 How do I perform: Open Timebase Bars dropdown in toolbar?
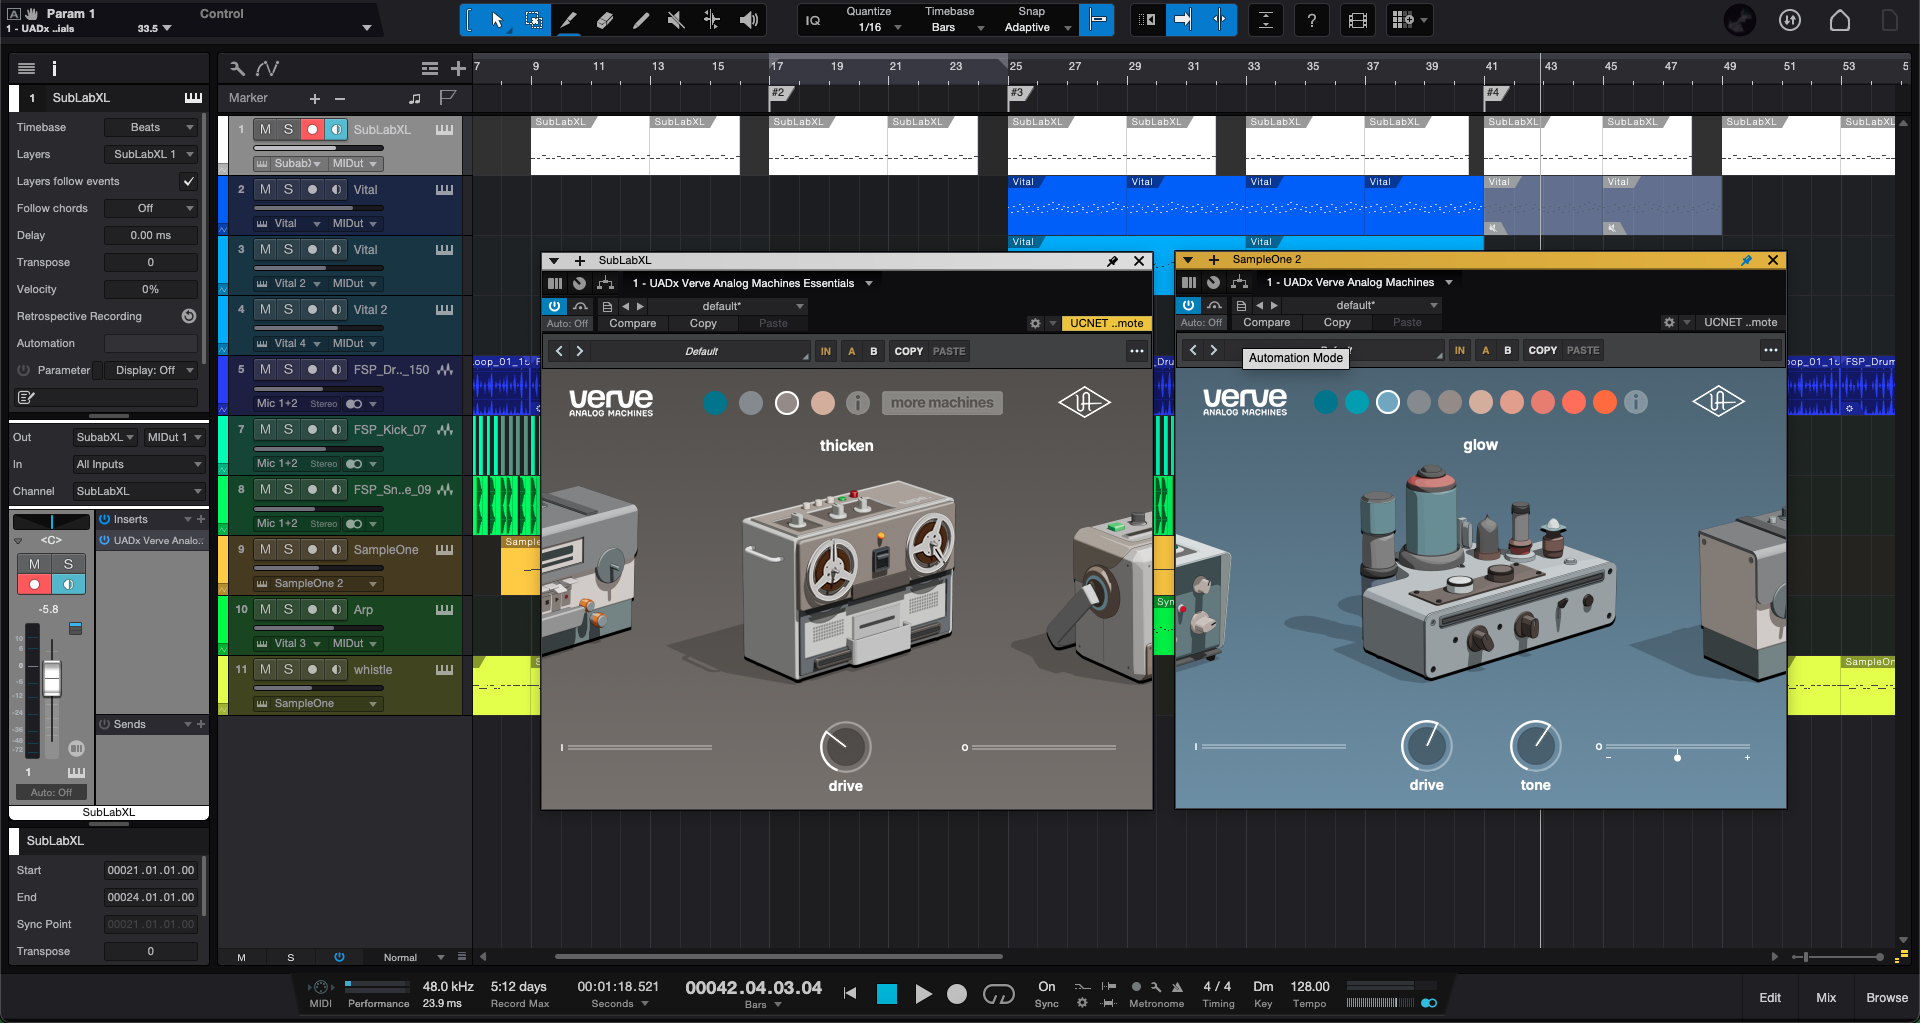950,20
